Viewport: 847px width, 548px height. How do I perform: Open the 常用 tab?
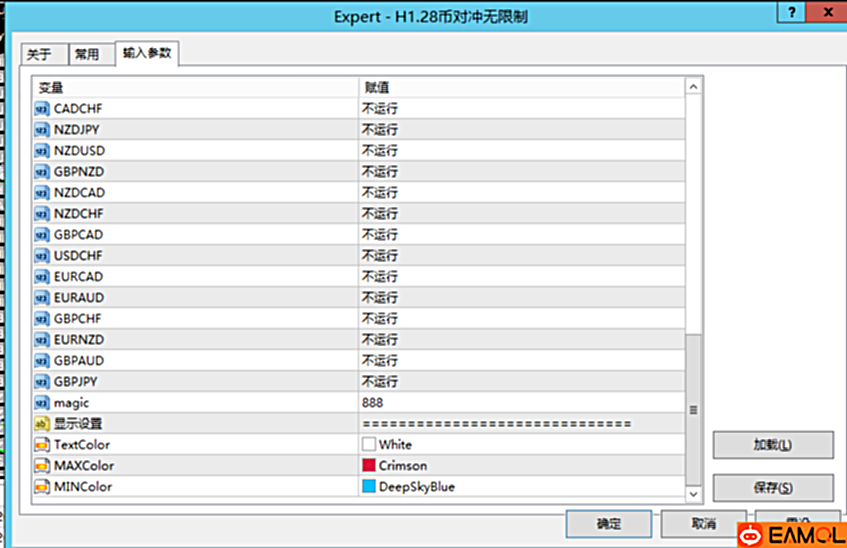pos(88,55)
